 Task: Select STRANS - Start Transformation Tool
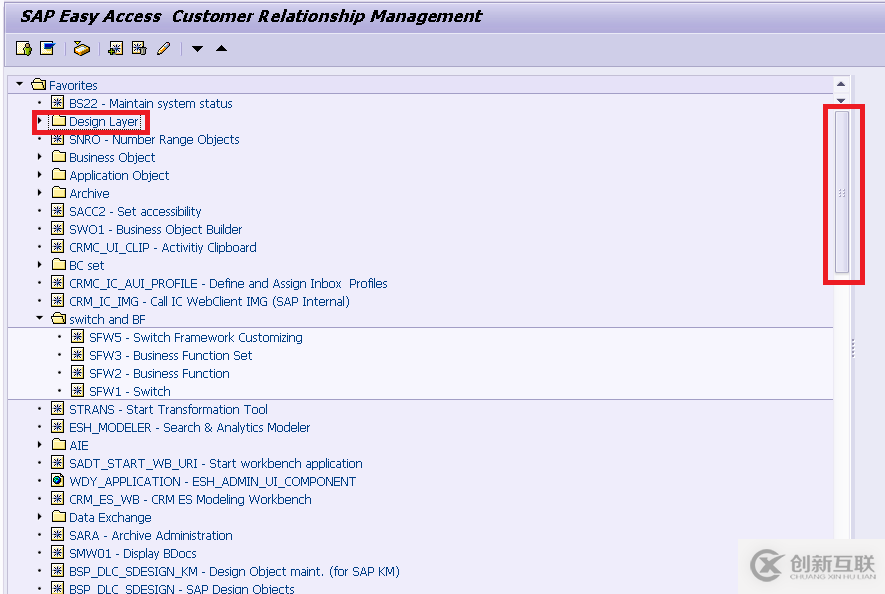pyautogui.click(x=167, y=409)
